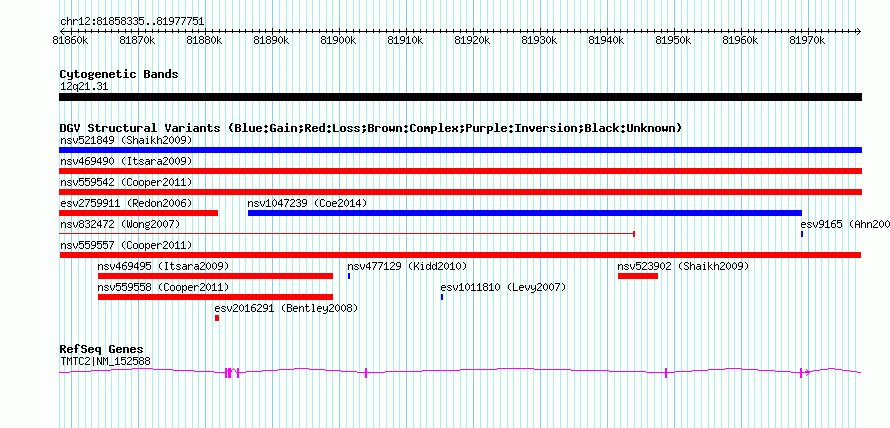Select the red nsv559557 Cooper2011 bar
The width and height of the screenshot is (890, 428).
pos(460,255)
